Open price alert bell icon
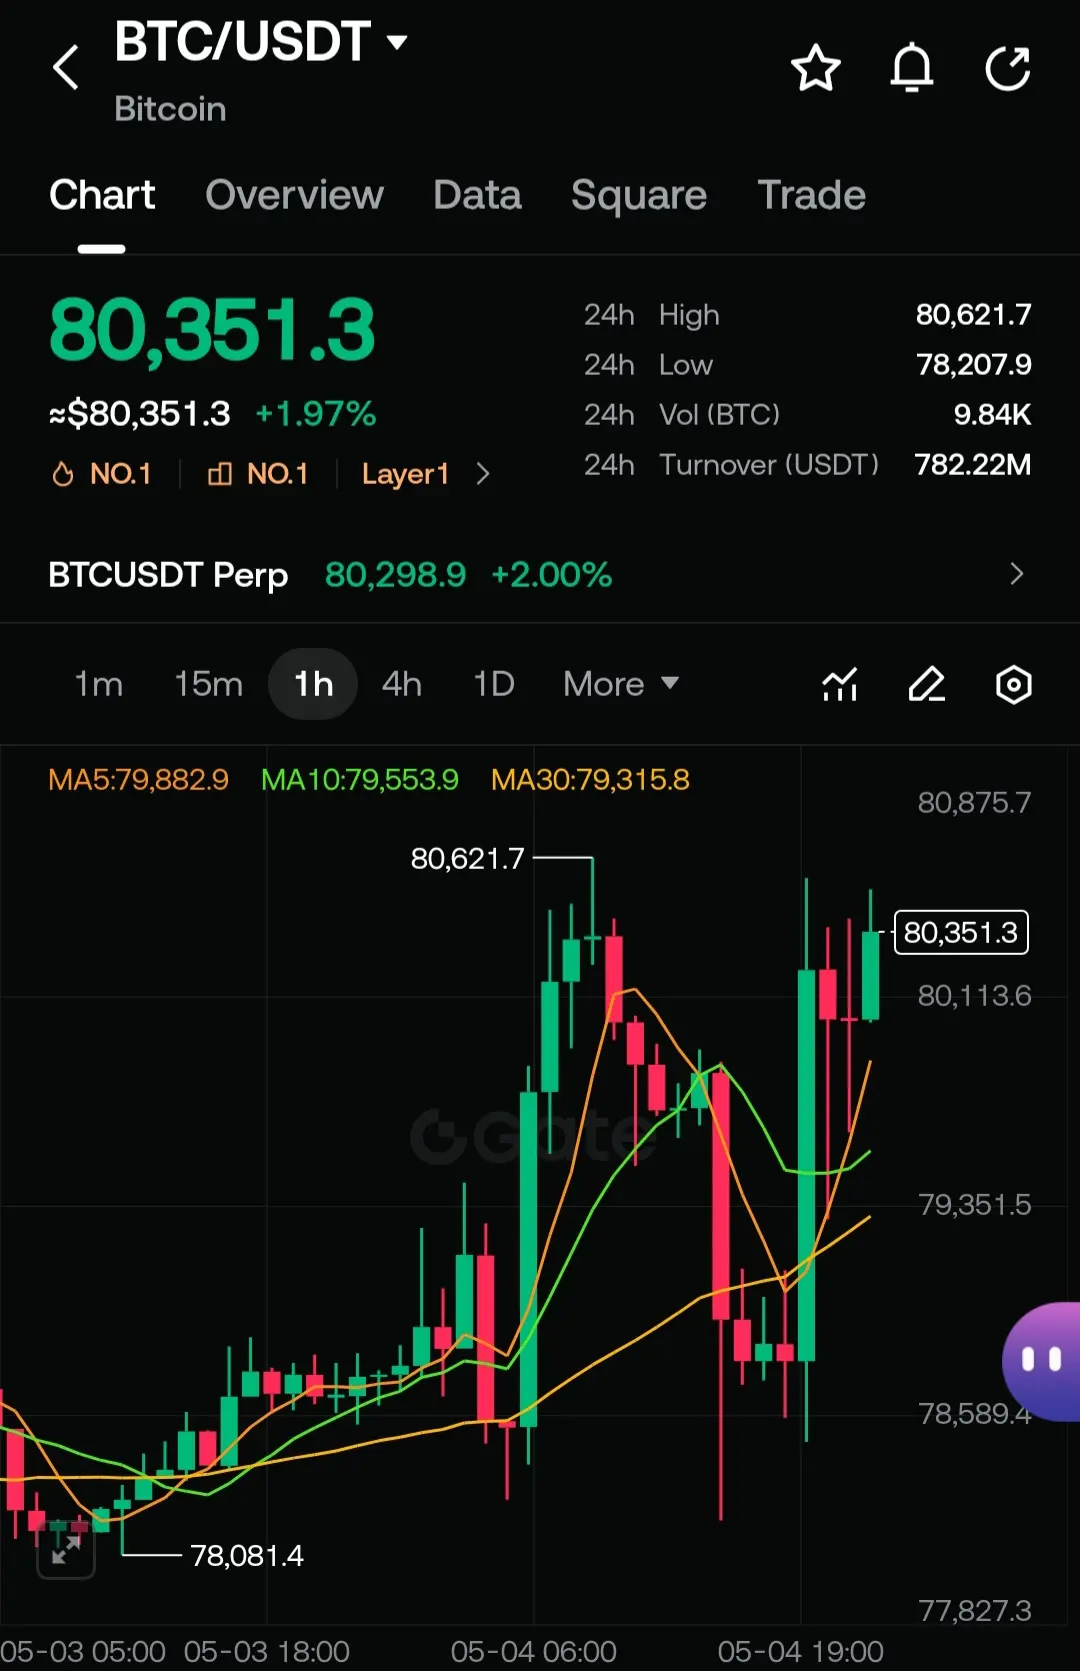 912,68
